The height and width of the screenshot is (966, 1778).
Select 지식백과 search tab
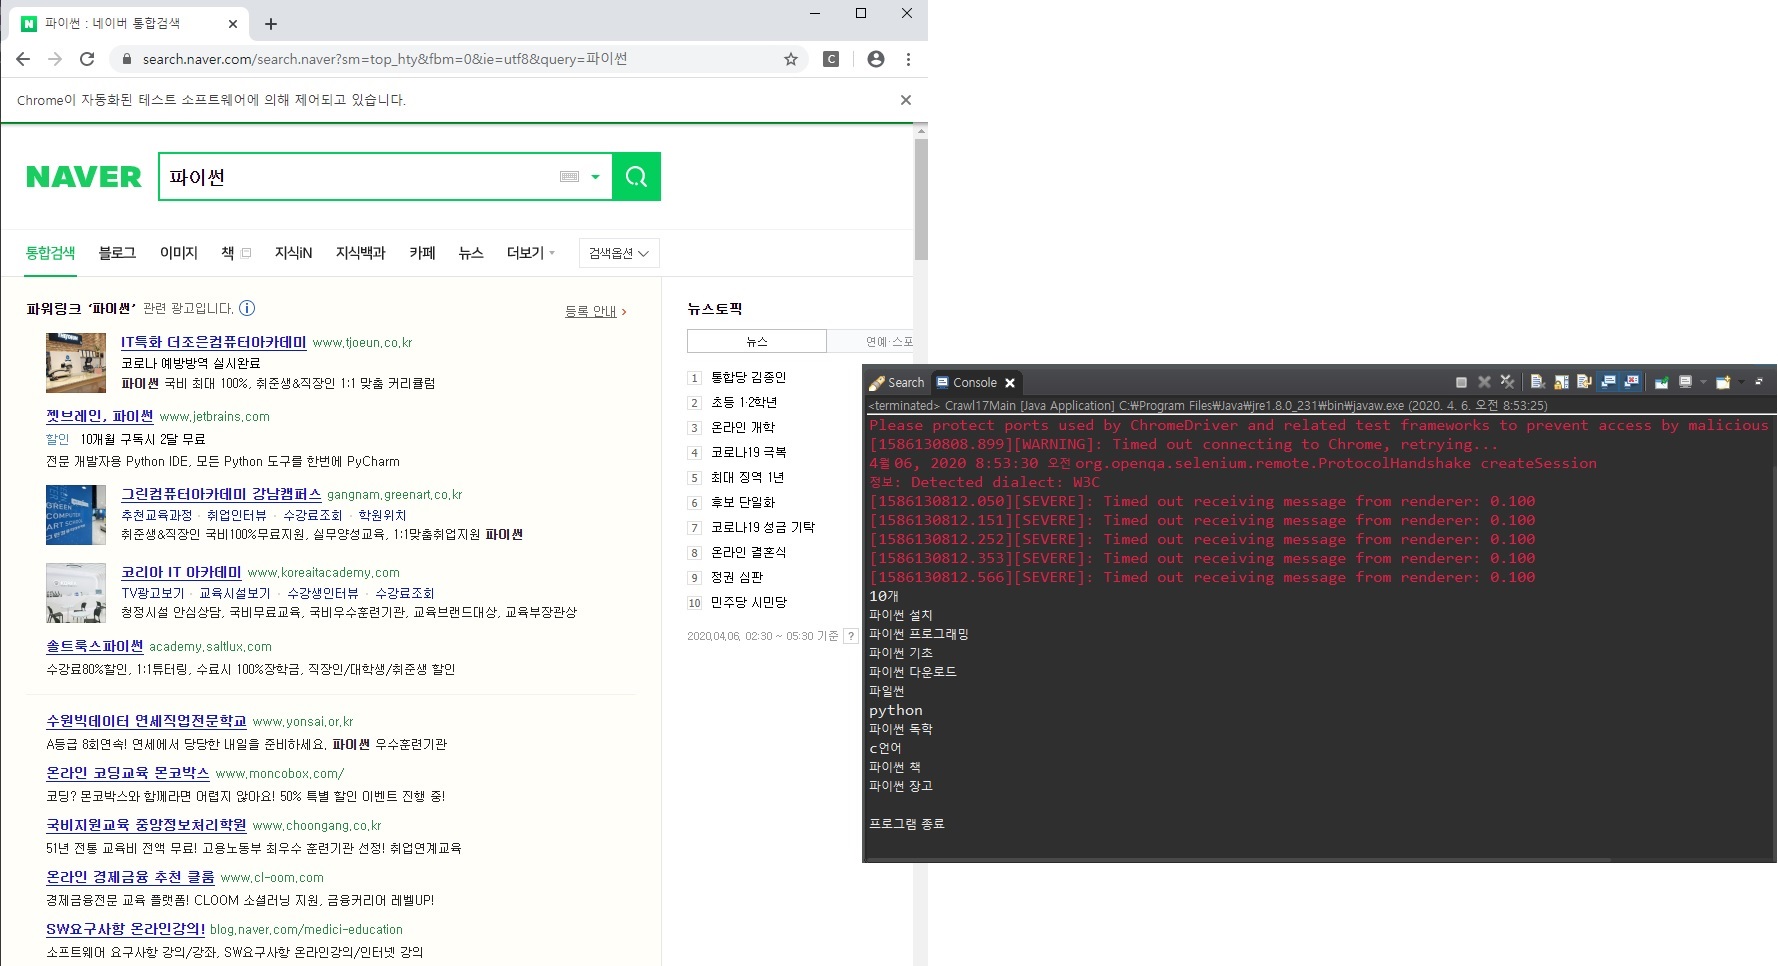(360, 253)
